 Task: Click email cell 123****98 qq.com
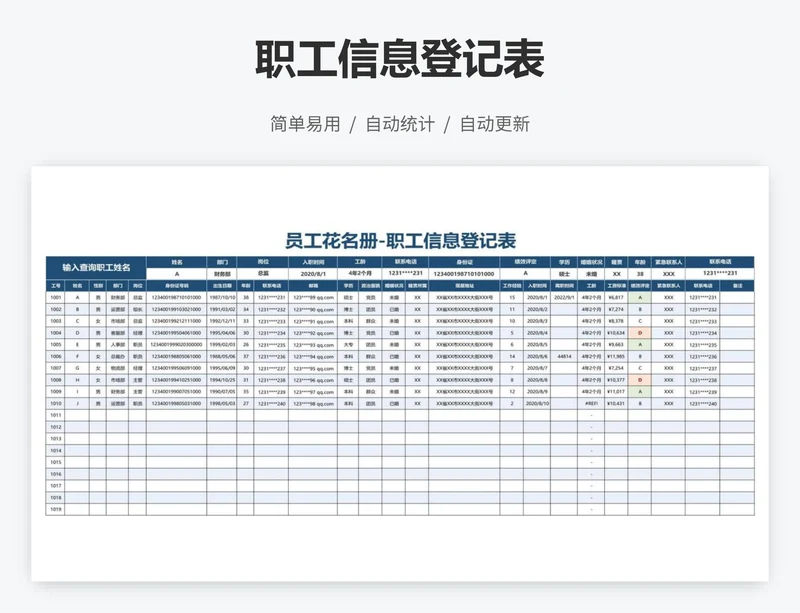(x=313, y=403)
